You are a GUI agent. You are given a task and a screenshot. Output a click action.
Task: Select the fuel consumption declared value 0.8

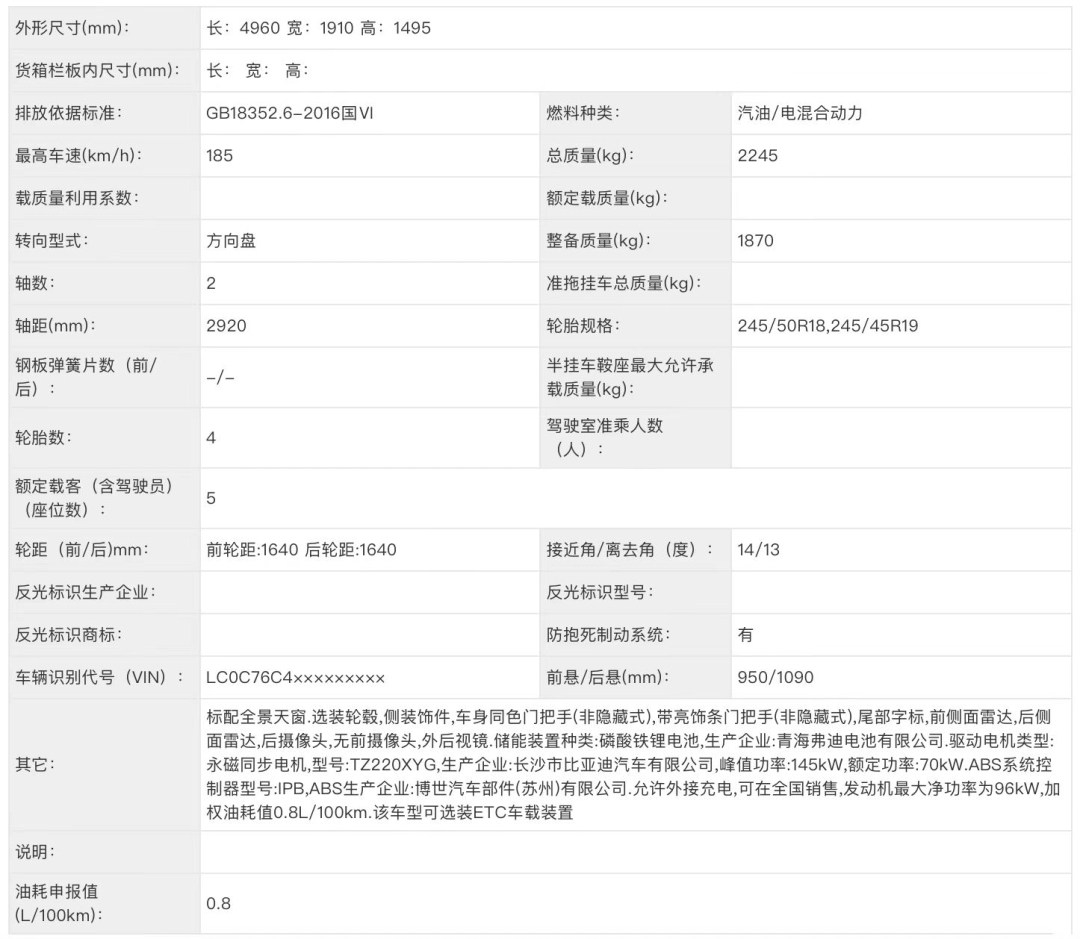218,903
